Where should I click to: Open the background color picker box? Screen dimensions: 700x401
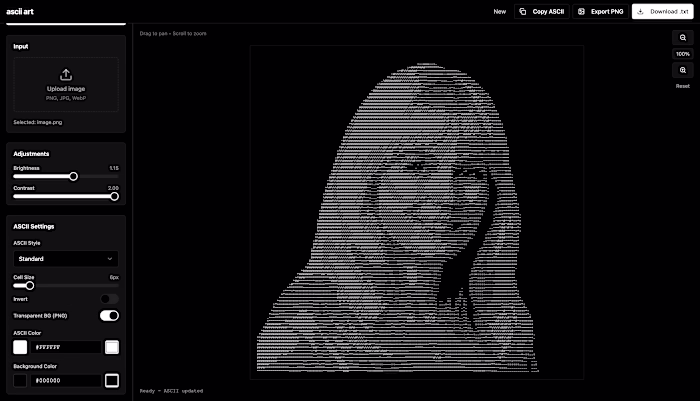point(112,380)
